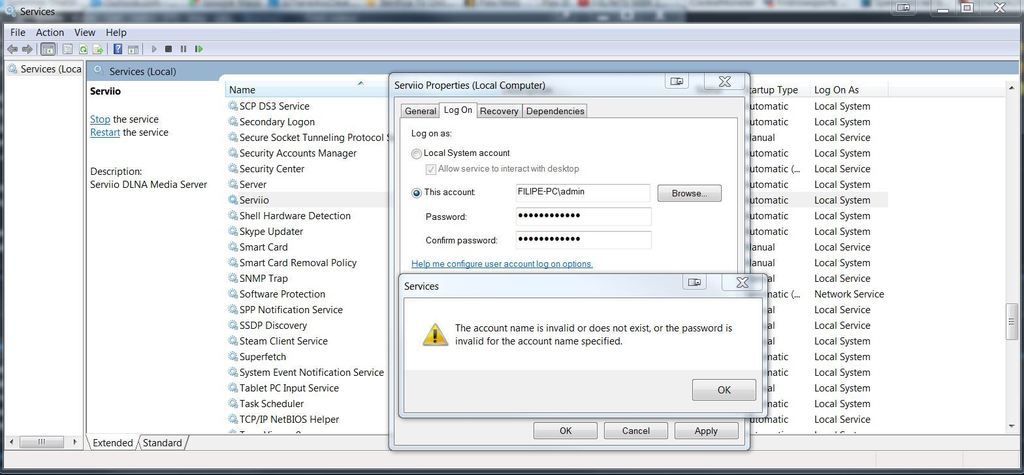Click gear icon beside Security Center
The height and width of the screenshot is (475, 1024).
pyautogui.click(x=233, y=169)
